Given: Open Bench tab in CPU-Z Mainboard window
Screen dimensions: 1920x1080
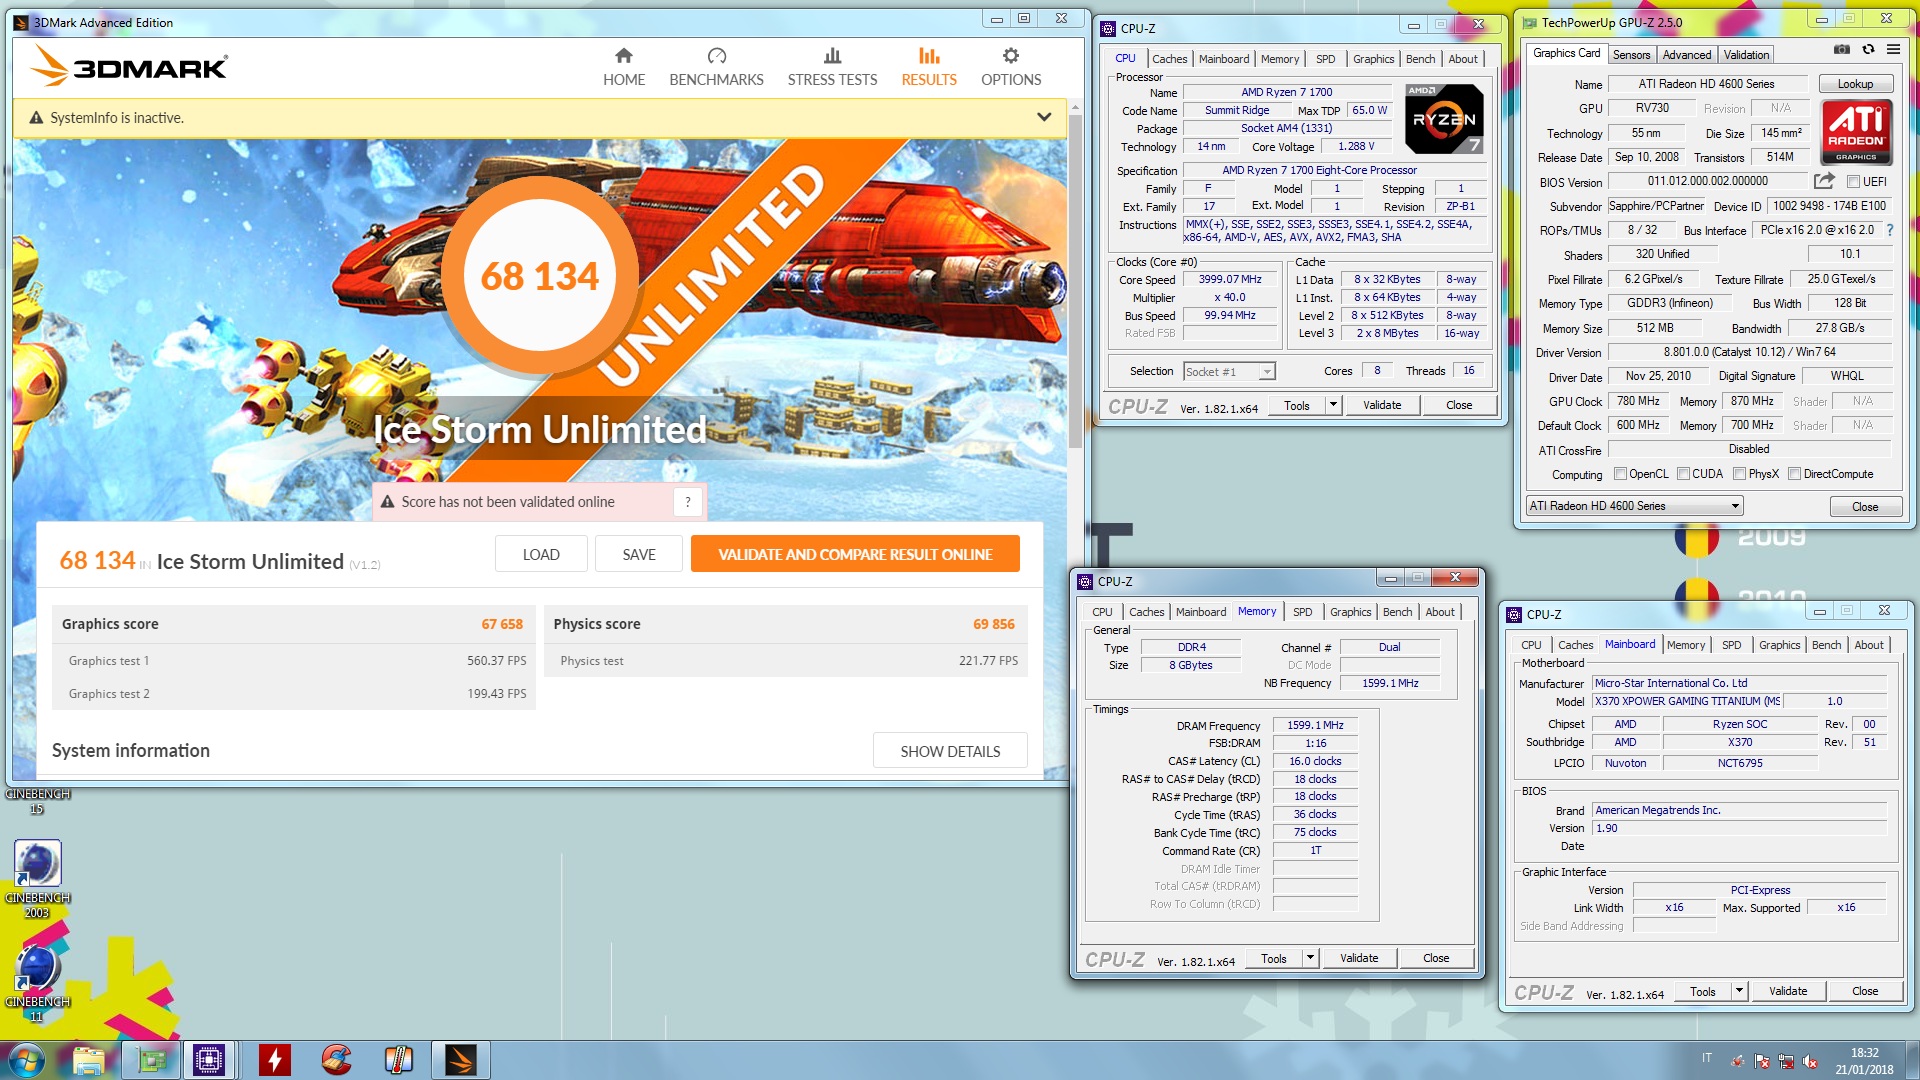Looking at the screenshot, I should coord(1826,645).
